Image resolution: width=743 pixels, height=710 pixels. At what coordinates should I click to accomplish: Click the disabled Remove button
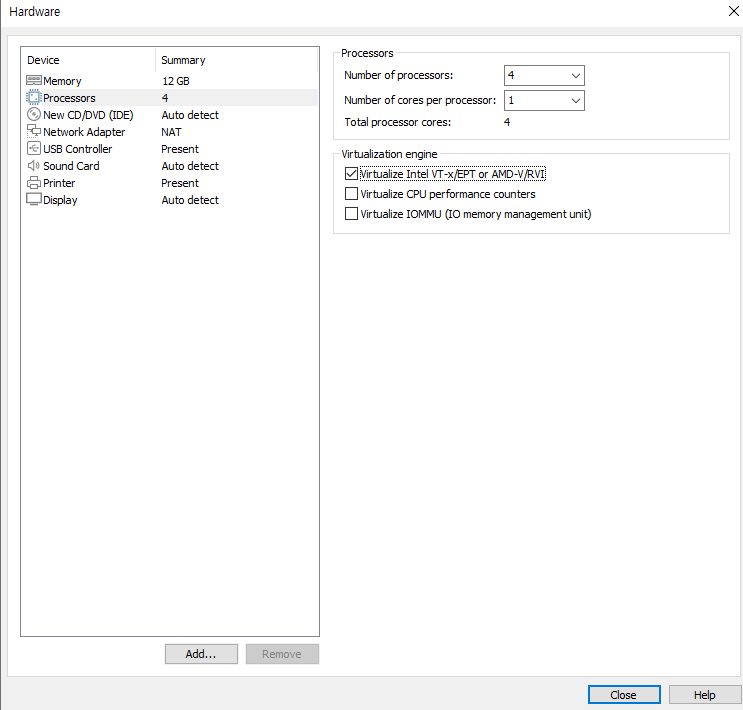tap(282, 654)
